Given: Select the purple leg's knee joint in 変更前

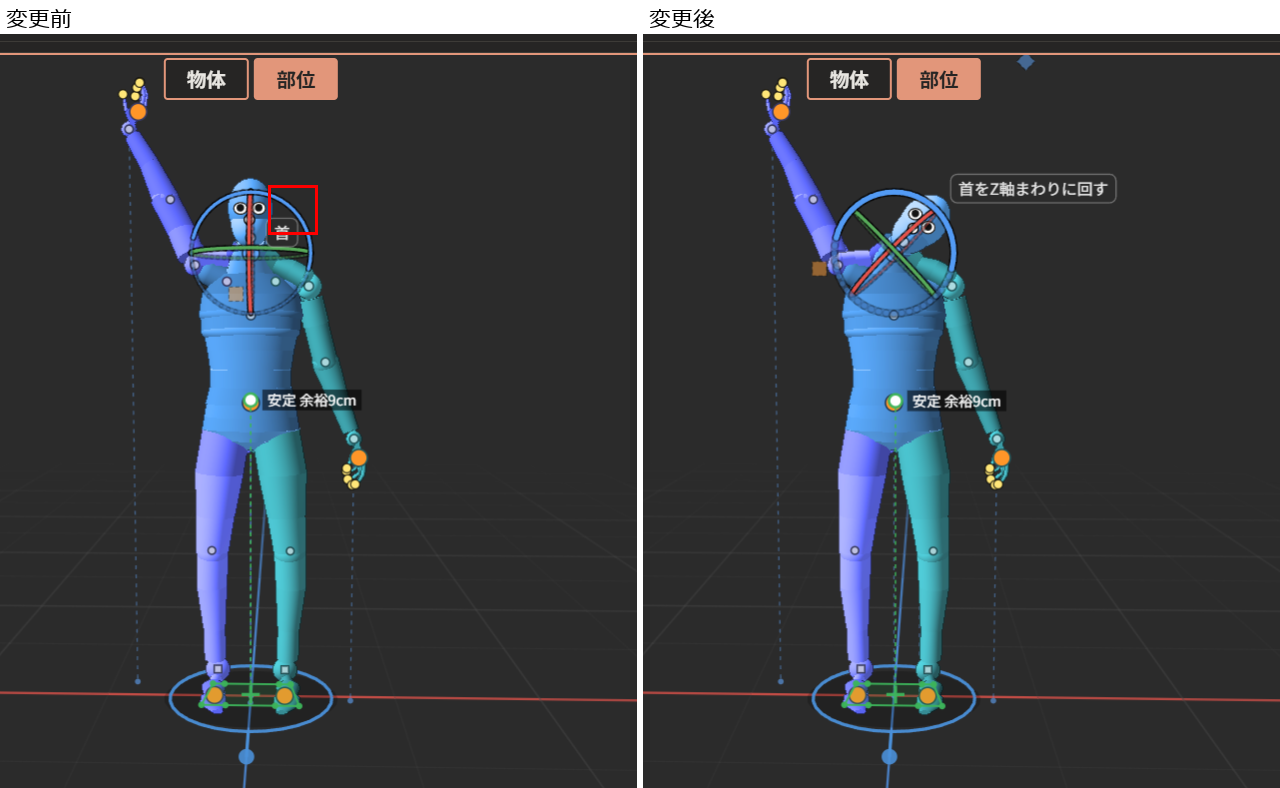Looking at the screenshot, I should point(212,550).
